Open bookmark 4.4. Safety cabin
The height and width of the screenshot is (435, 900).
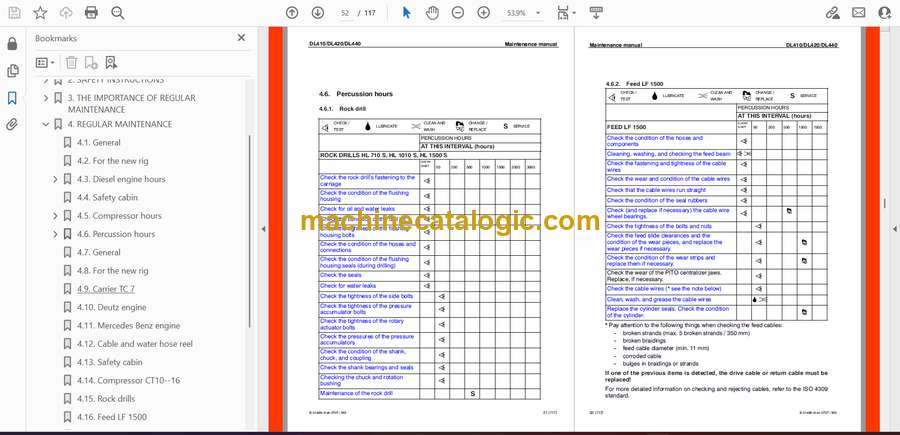(107, 197)
